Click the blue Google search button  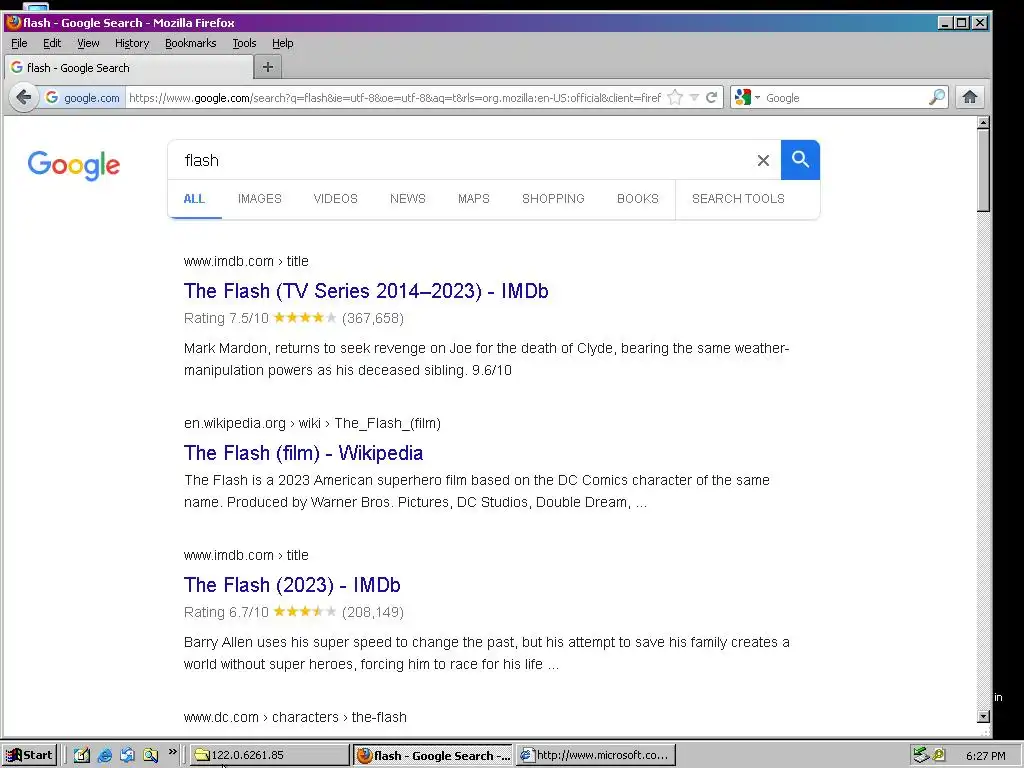[x=800, y=160]
